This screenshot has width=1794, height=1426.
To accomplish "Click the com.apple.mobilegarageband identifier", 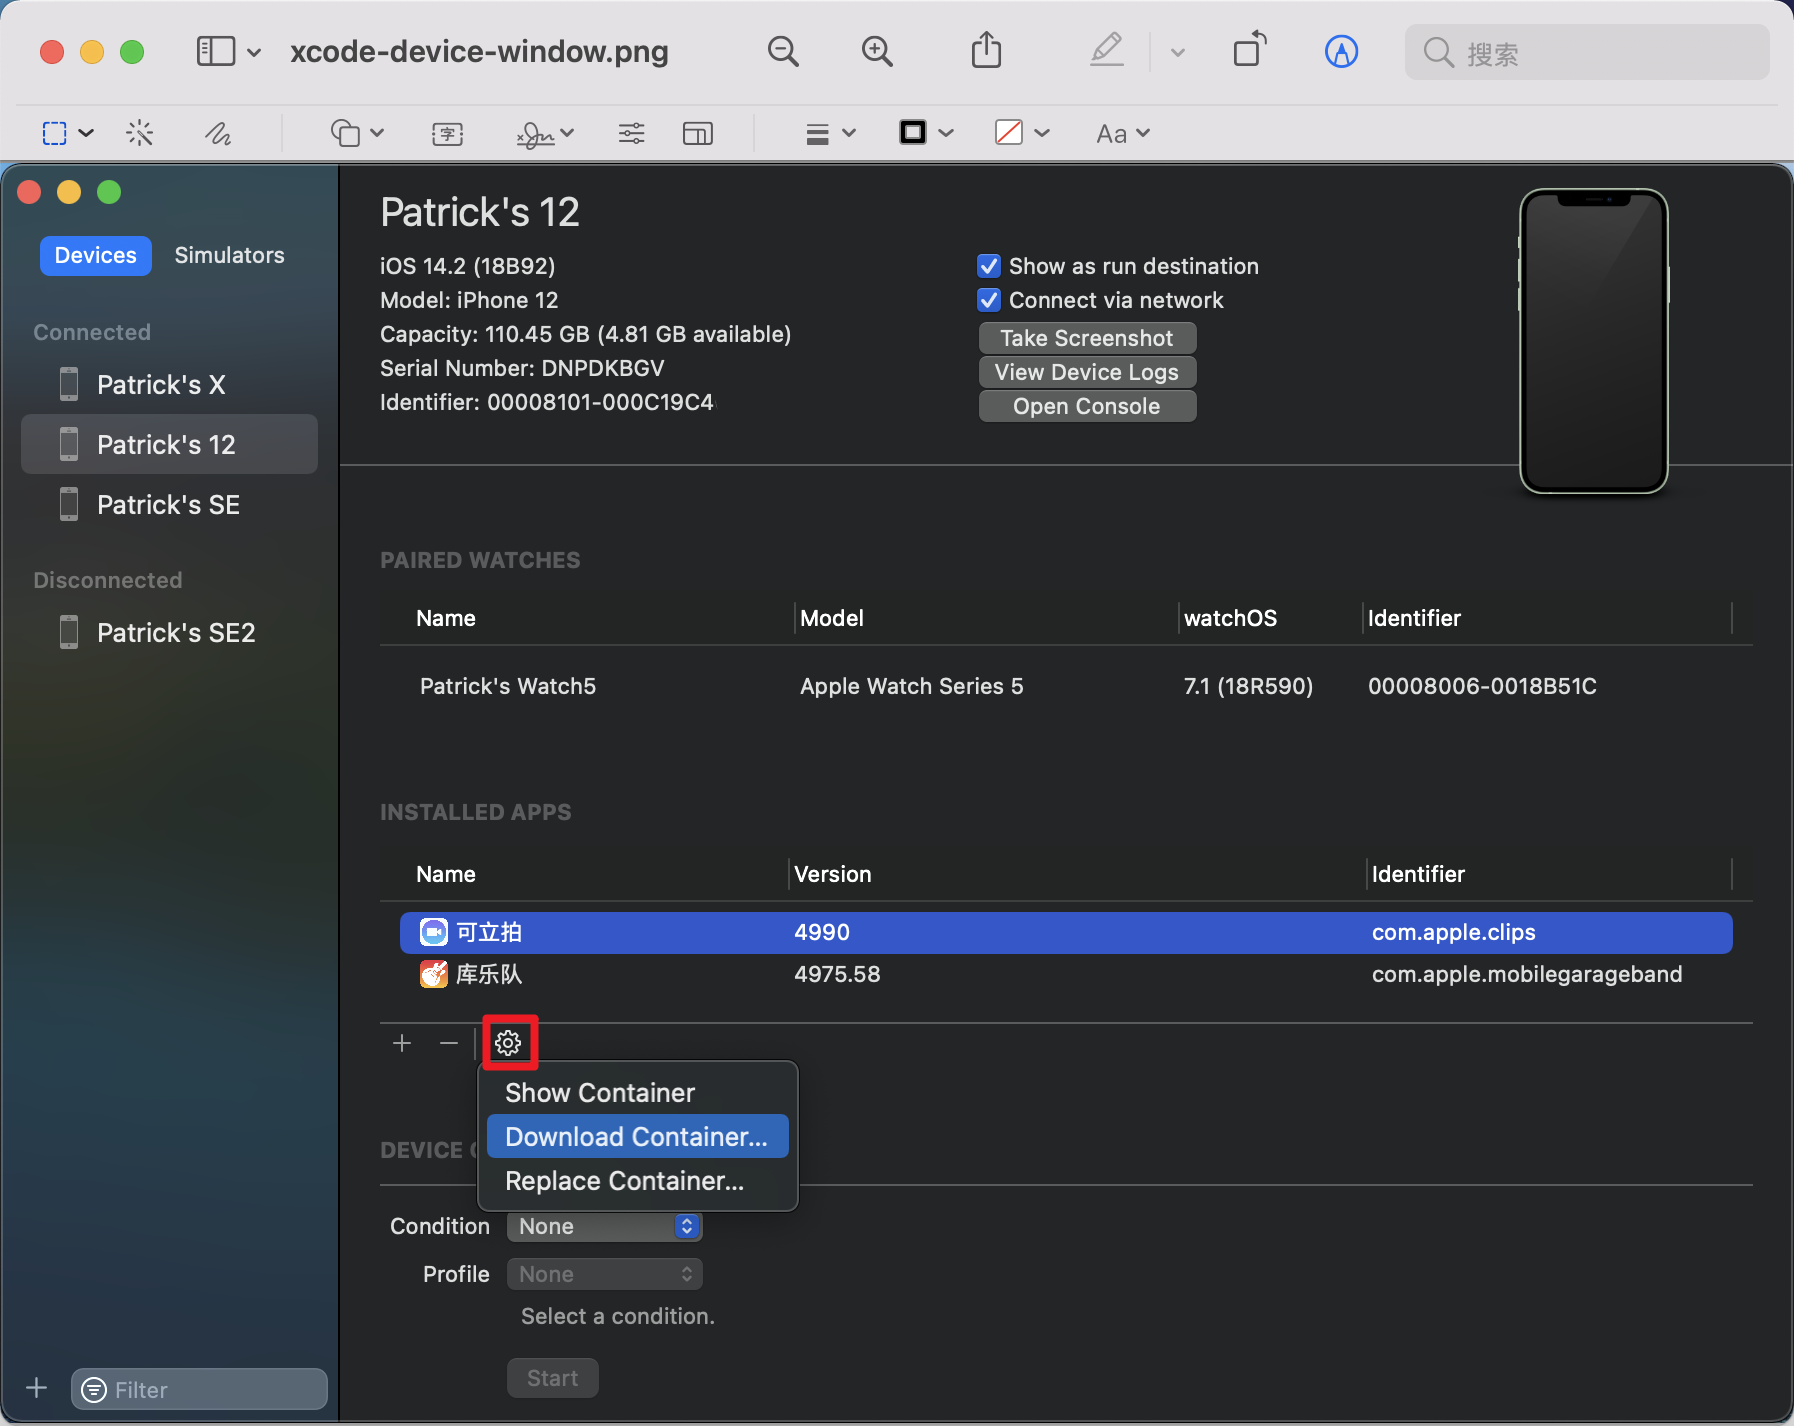I will coord(1527,974).
